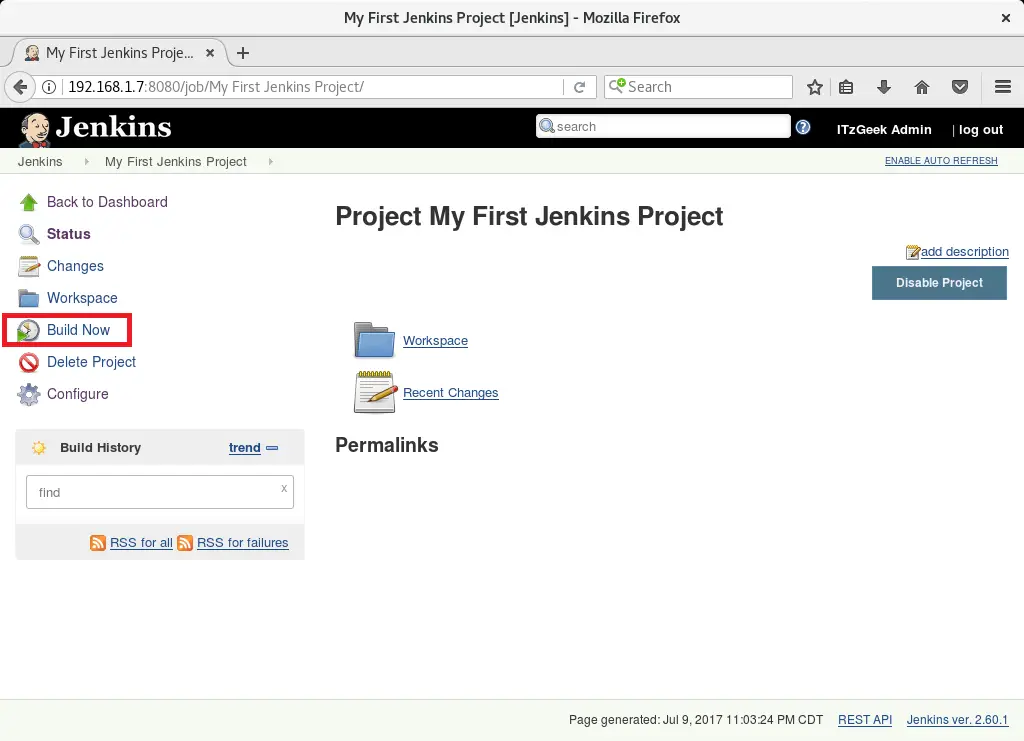This screenshot has width=1024, height=741.
Task: Open Jenkins search help question mark icon
Action: click(803, 127)
